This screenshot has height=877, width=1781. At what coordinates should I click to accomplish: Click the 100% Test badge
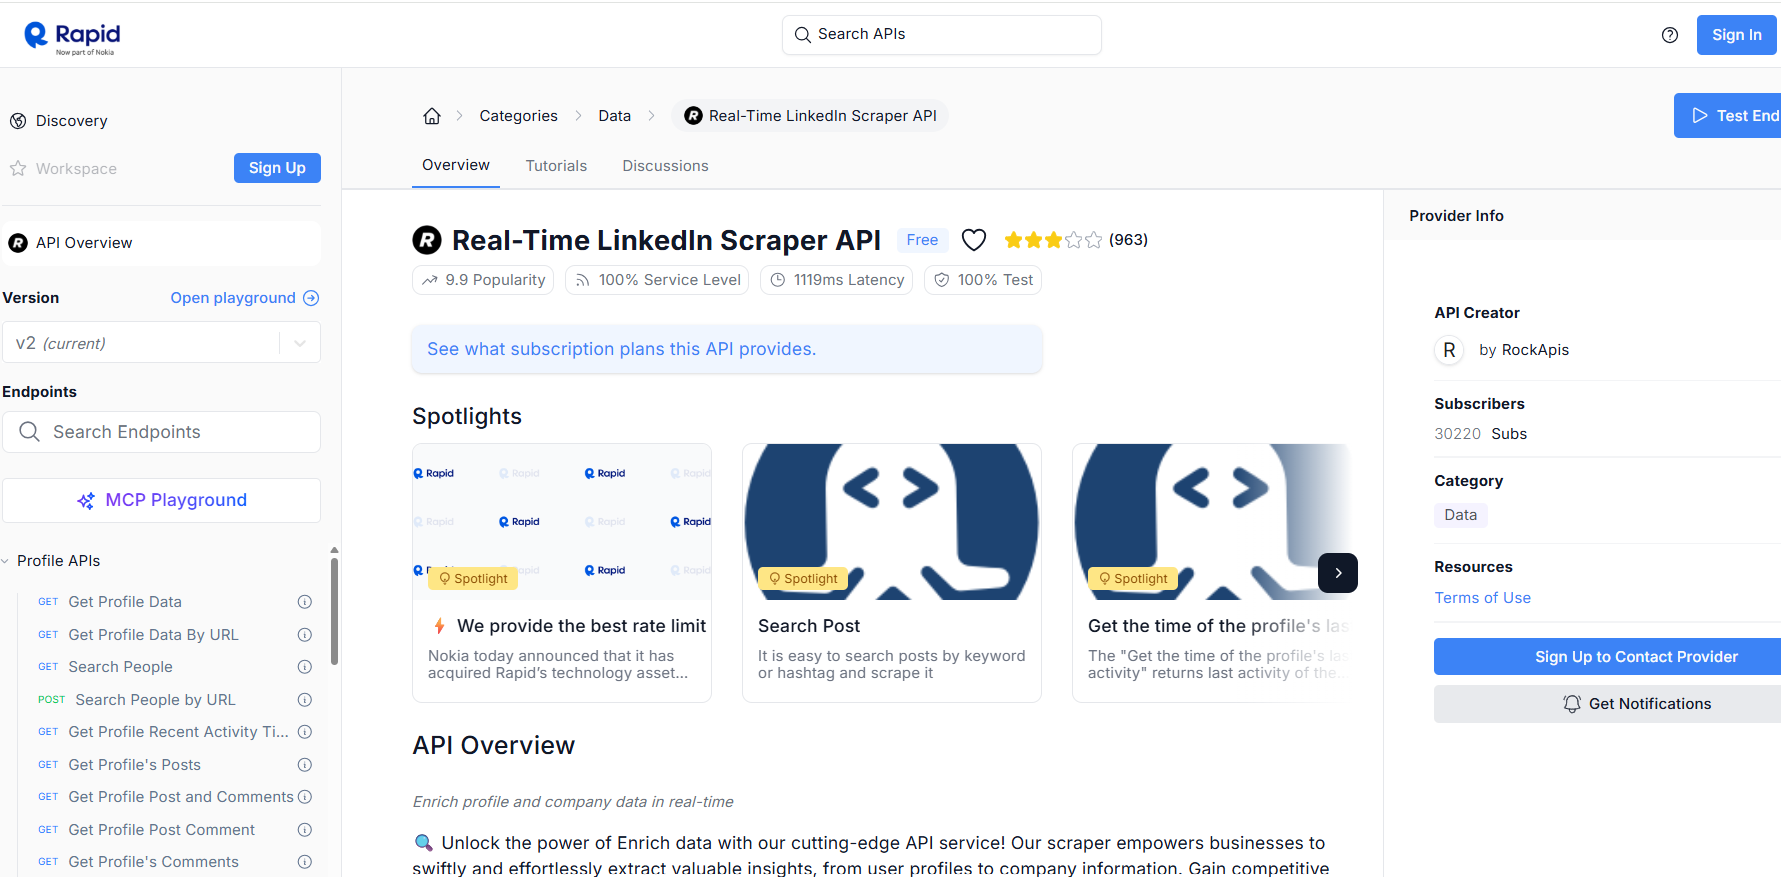[x=983, y=280]
